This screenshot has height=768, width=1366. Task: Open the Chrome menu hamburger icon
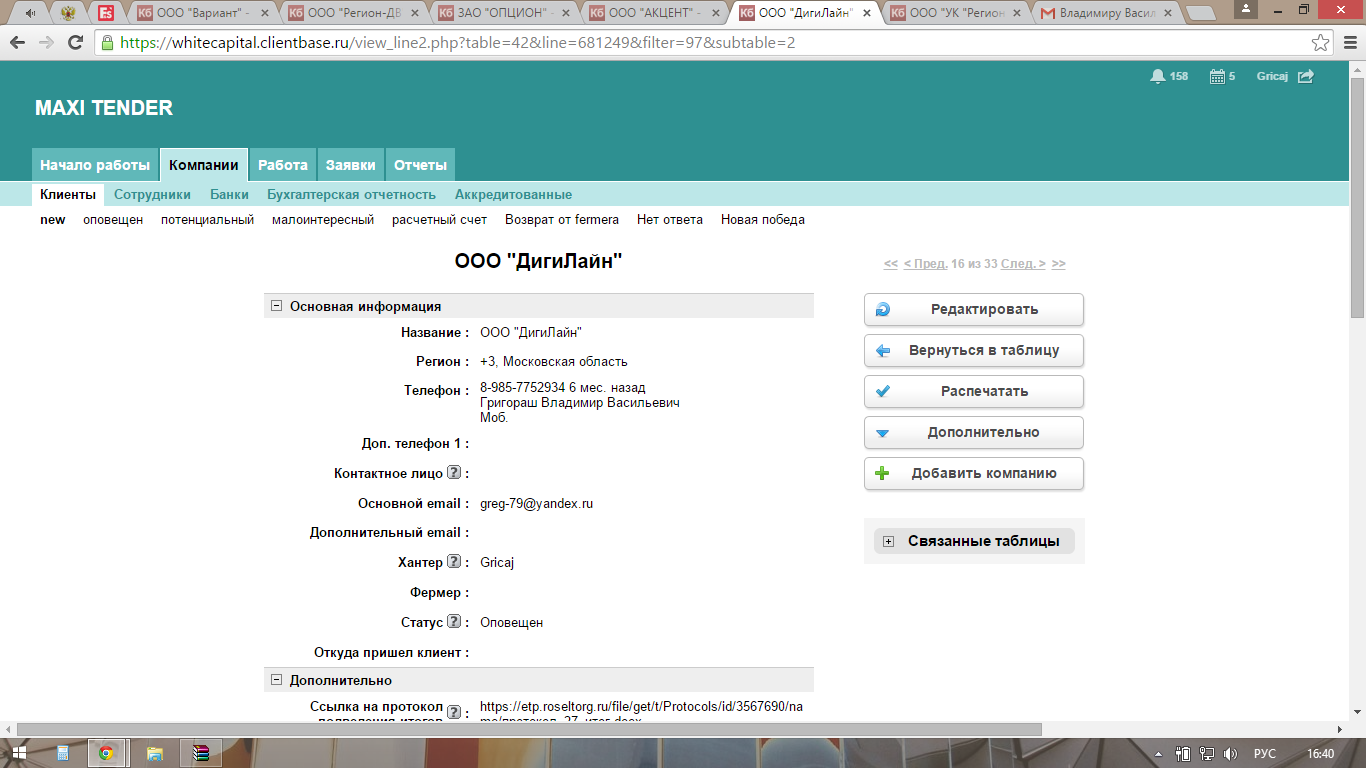[x=1348, y=43]
